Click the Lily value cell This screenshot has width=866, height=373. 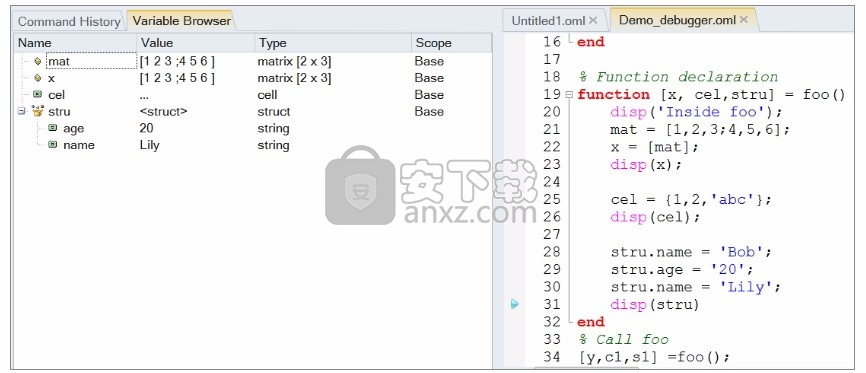(150, 145)
